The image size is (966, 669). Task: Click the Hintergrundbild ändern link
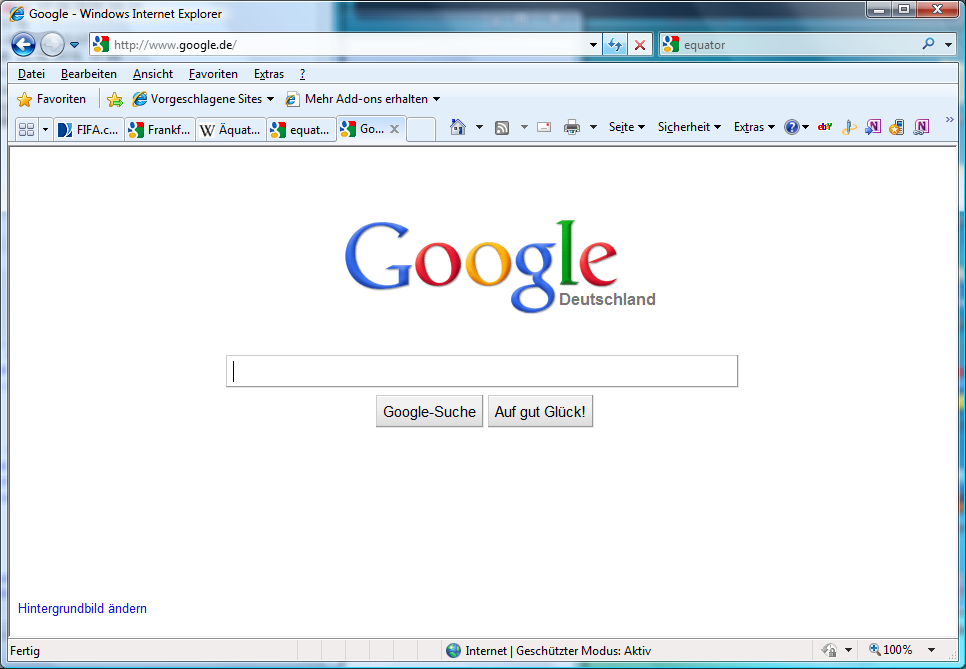point(82,608)
